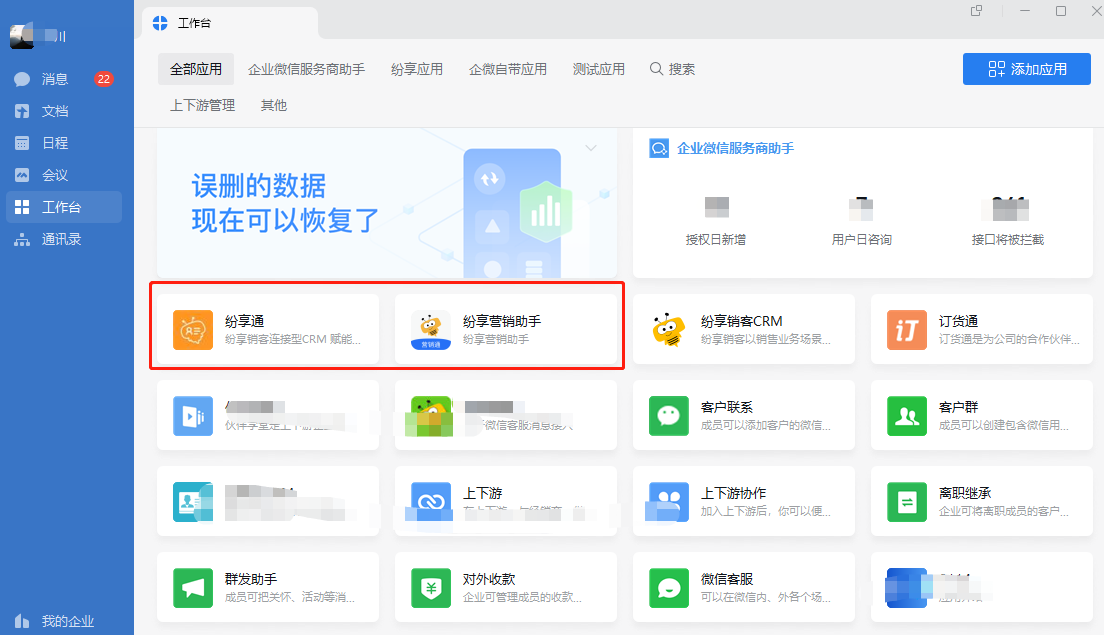The width and height of the screenshot is (1104, 635).
Task: Click the 工作台 tab logo icon
Action: click(161, 23)
